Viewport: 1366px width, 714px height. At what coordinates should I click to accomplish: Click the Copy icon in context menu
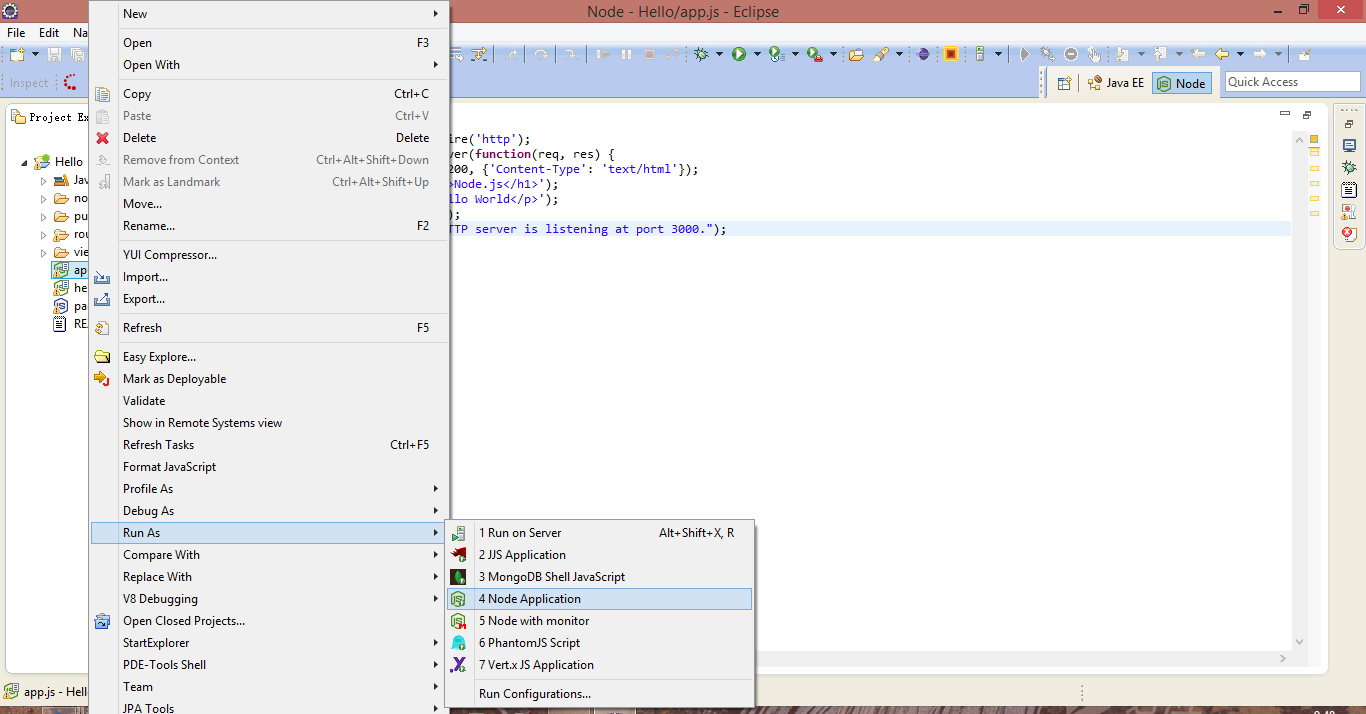point(102,94)
